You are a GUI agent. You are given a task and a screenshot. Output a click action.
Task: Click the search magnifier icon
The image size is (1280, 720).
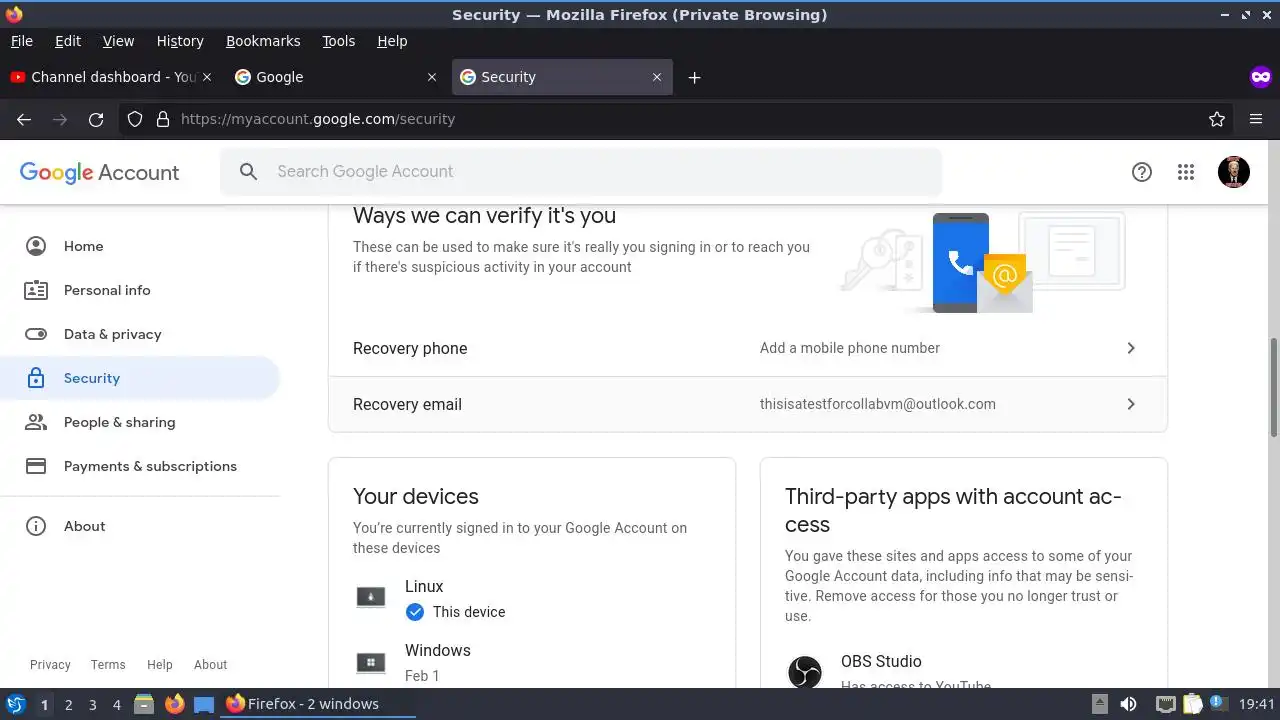click(249, 172)
